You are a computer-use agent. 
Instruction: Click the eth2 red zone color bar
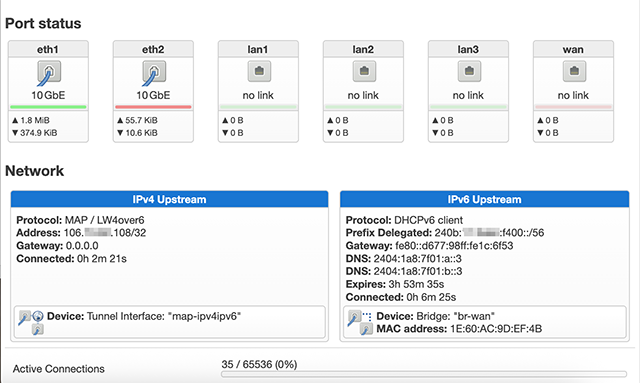click(153, 107)
